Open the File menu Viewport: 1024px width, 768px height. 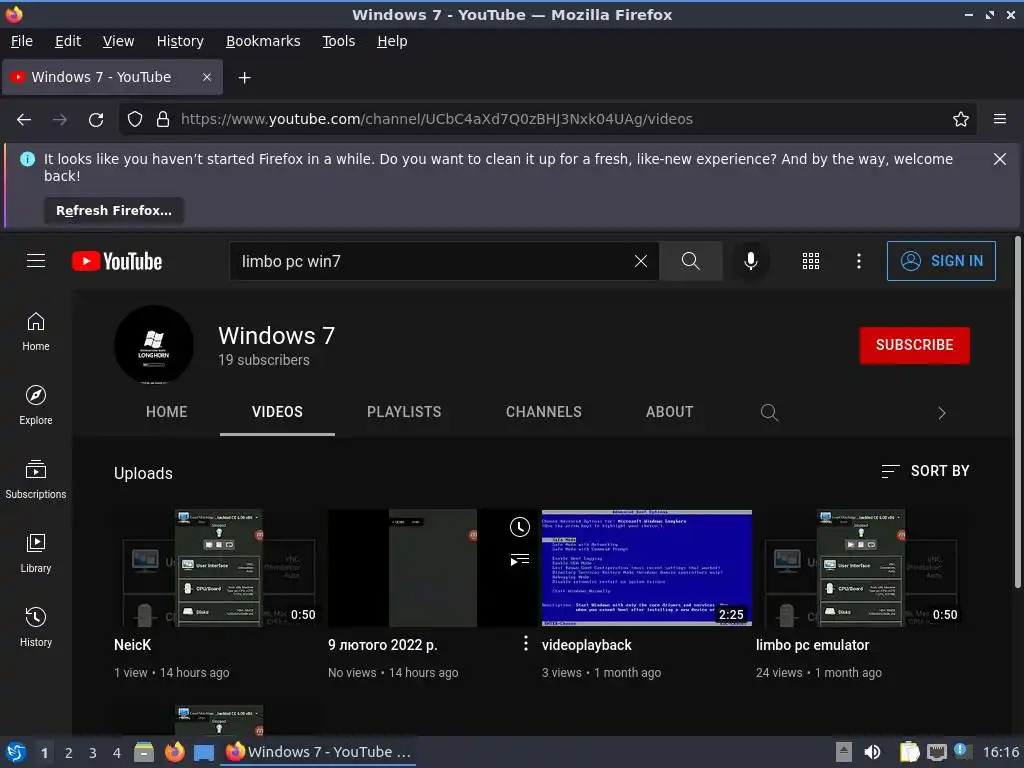[22, 41]
